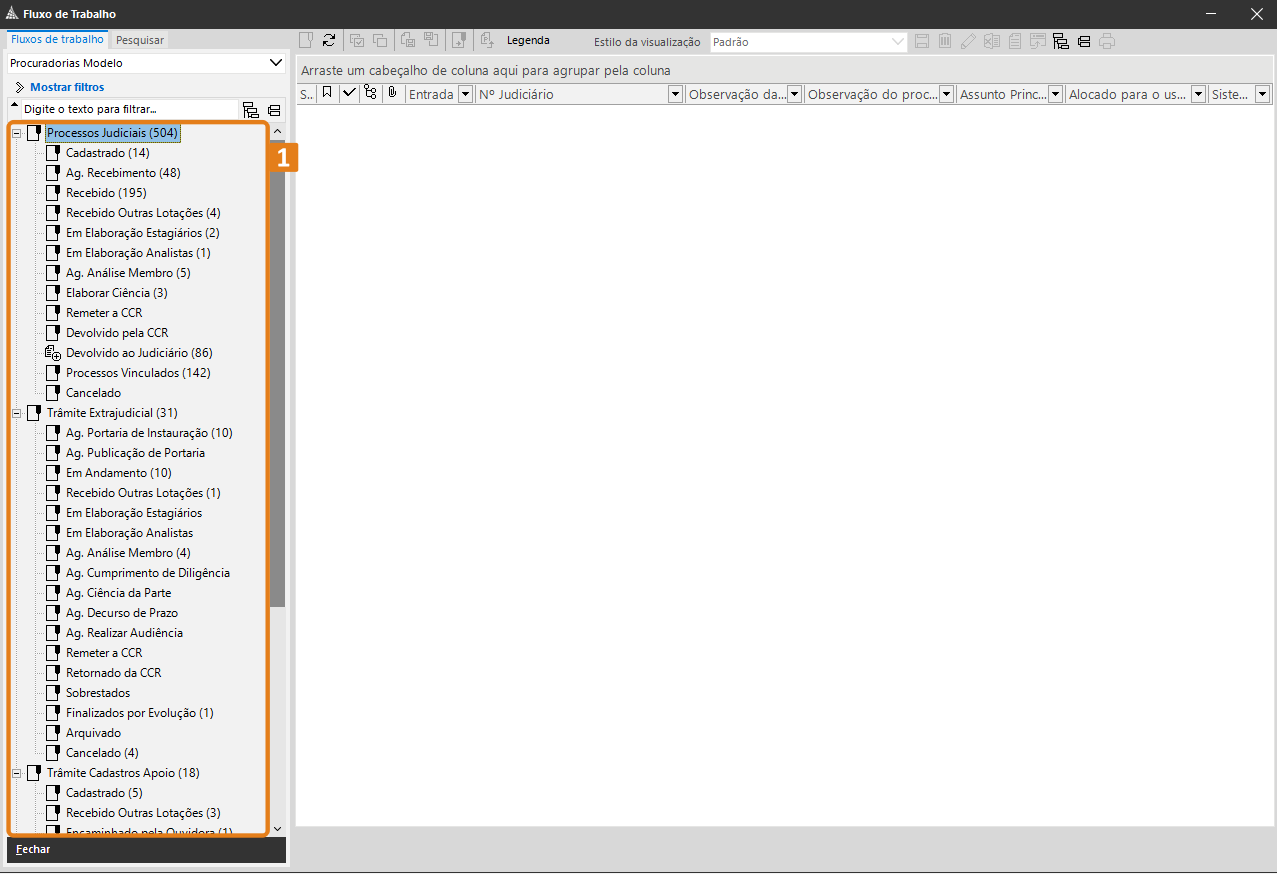Click the icon left of Legenda
Image resolution: width=1277 pixels, height=874 pixels.
[x=487, y=41]
